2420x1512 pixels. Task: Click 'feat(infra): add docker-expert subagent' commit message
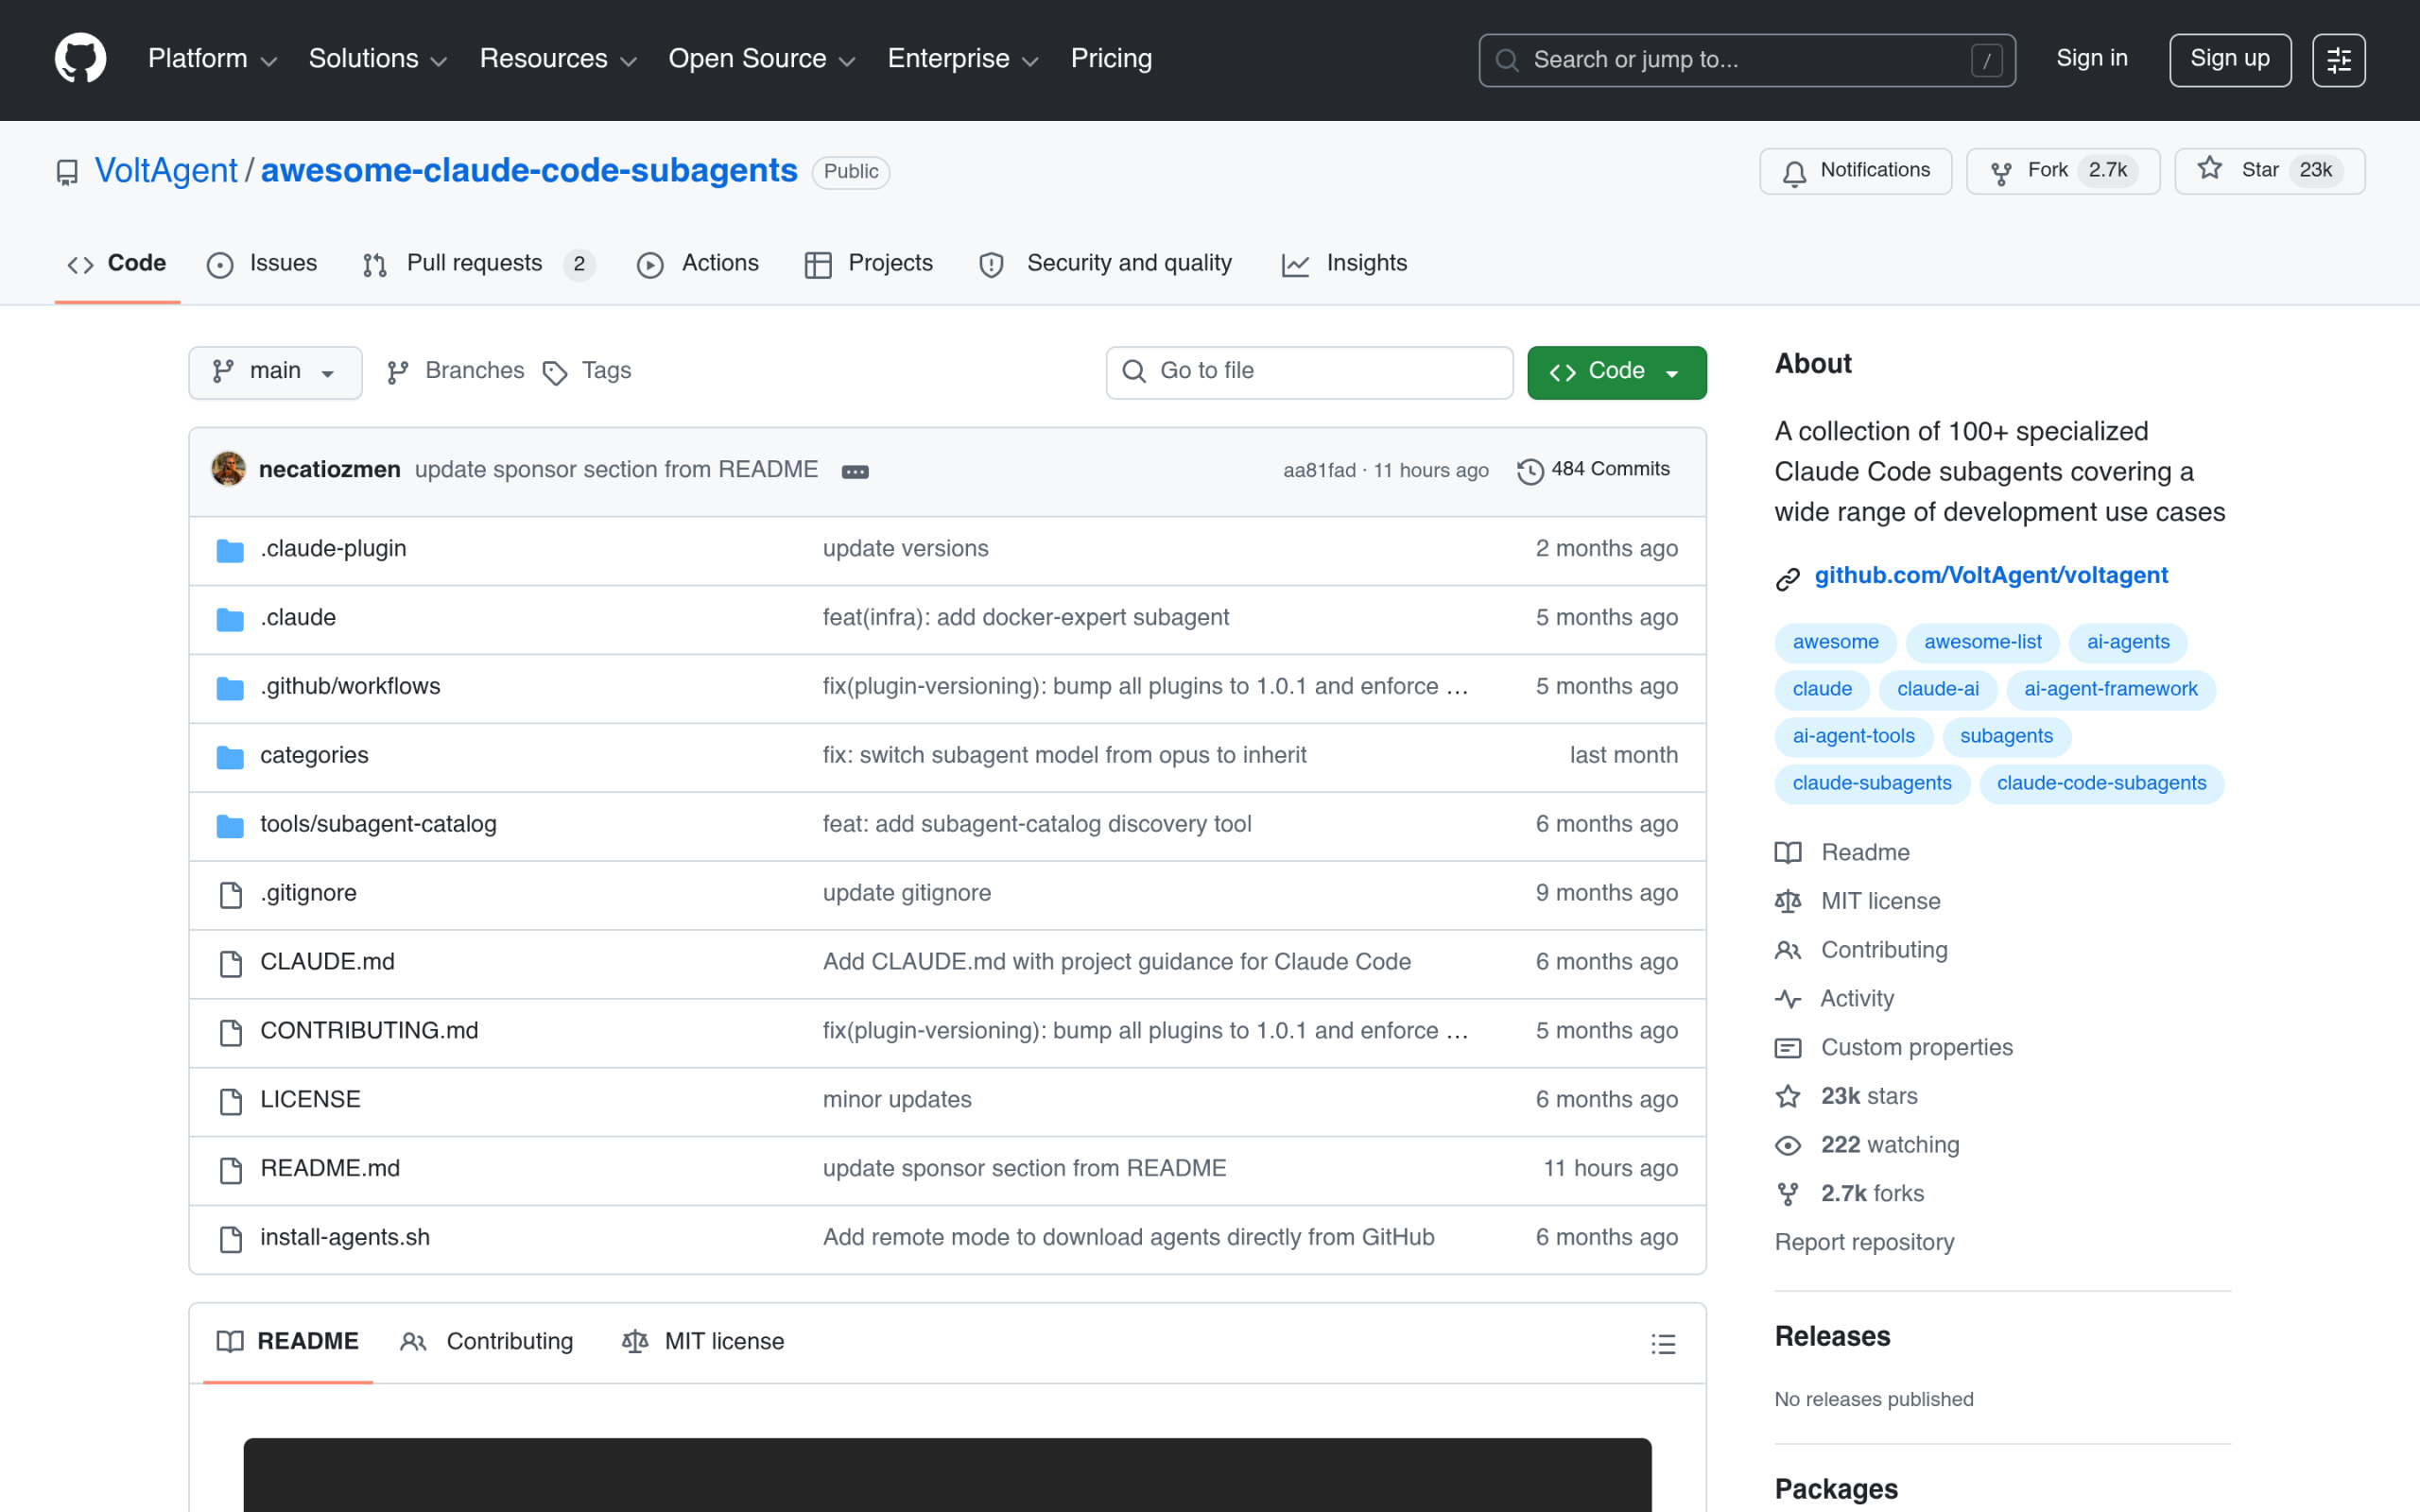click(1025, 618)
